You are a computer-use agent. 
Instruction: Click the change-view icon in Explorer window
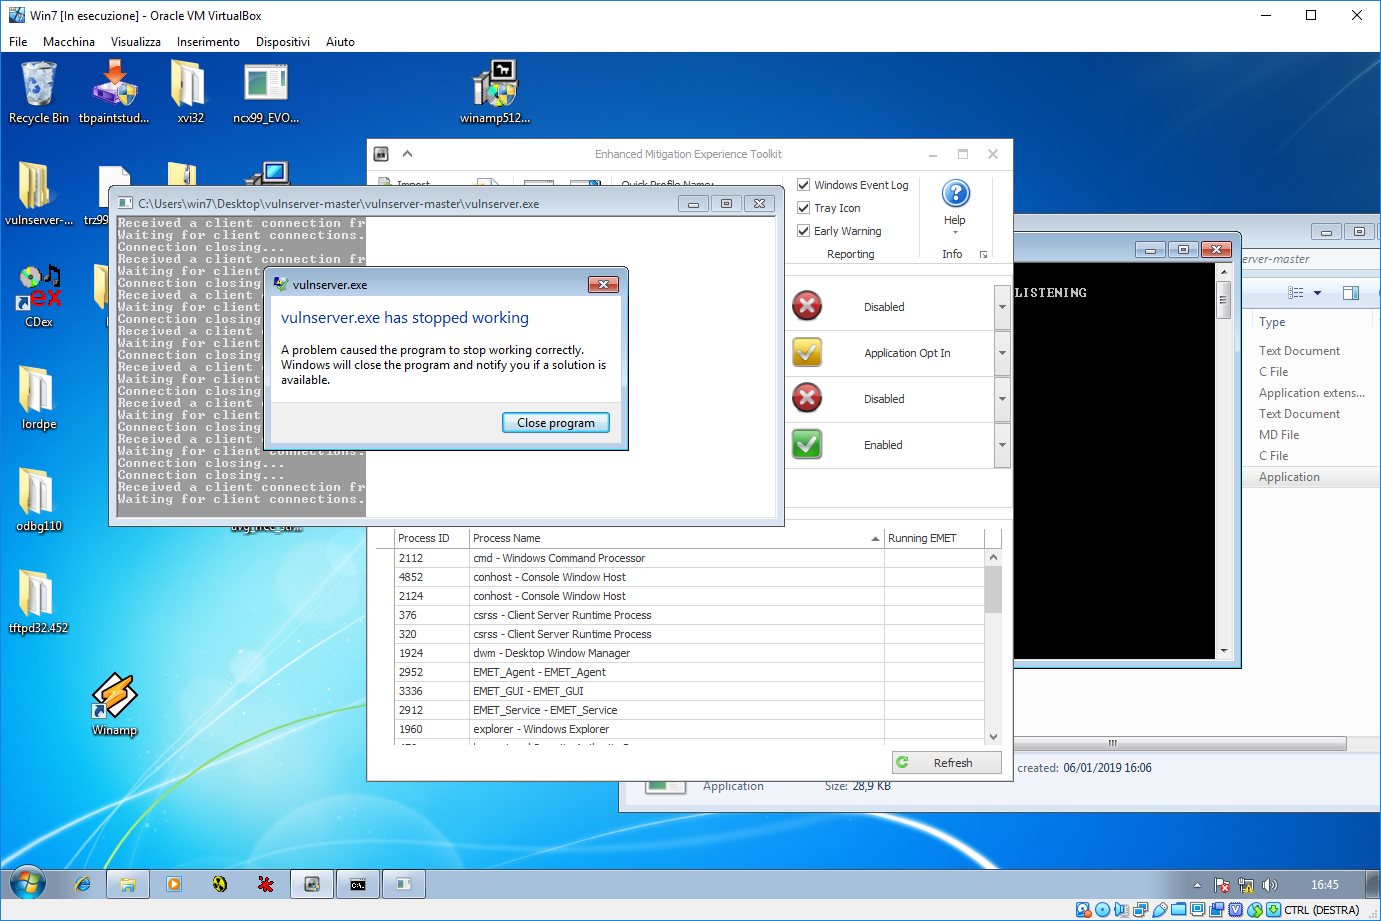point(1296,293)
